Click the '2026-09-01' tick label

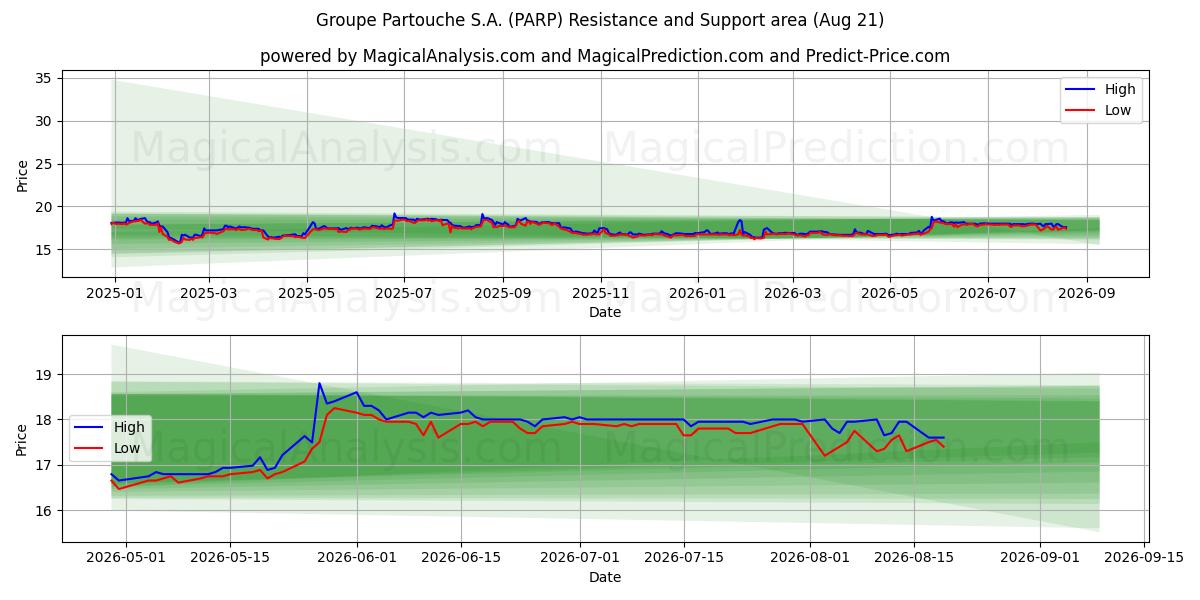click(1040, 558)
